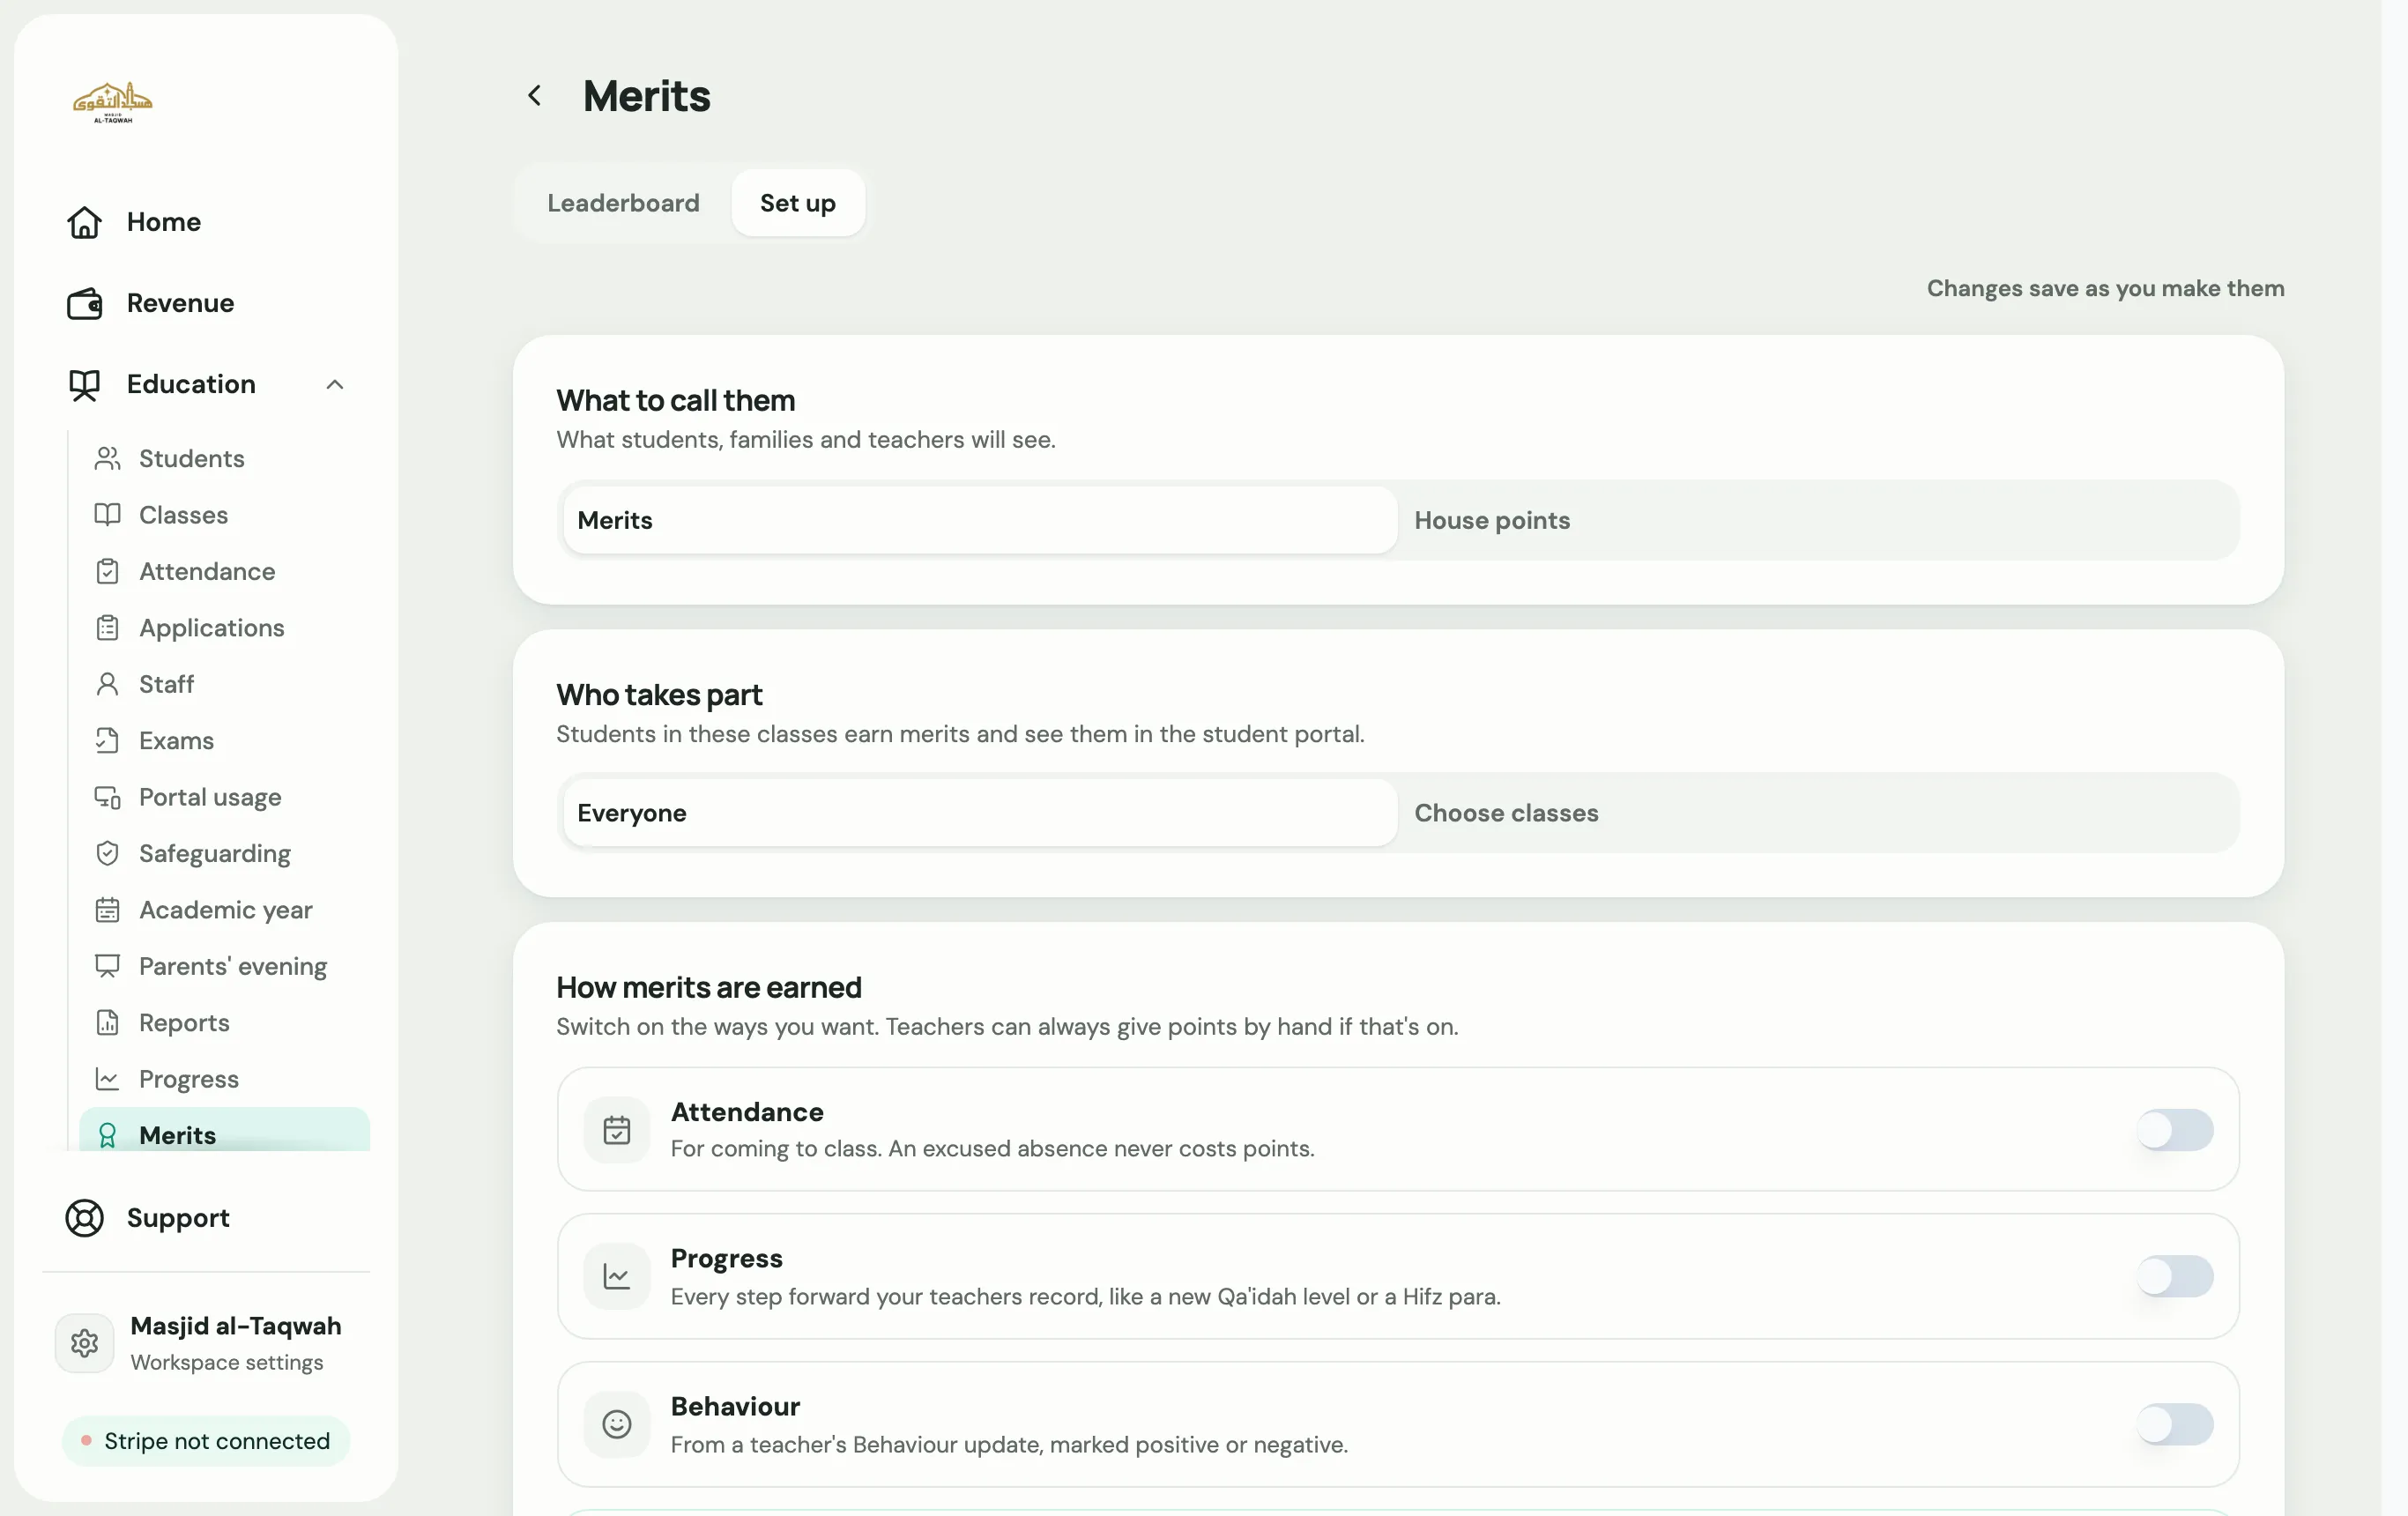Screen dimensions: 2408x1516
Task: Click the Revenue wallet icon
Action: [84, 303]
